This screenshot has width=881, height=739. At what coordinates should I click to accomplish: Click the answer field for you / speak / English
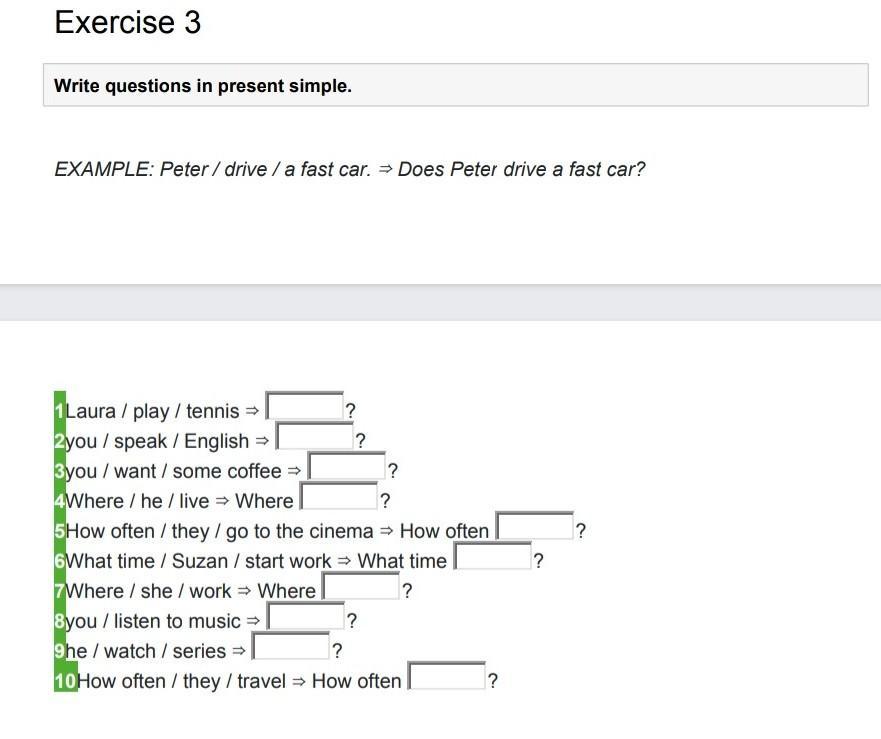click(x=315, y=436)
